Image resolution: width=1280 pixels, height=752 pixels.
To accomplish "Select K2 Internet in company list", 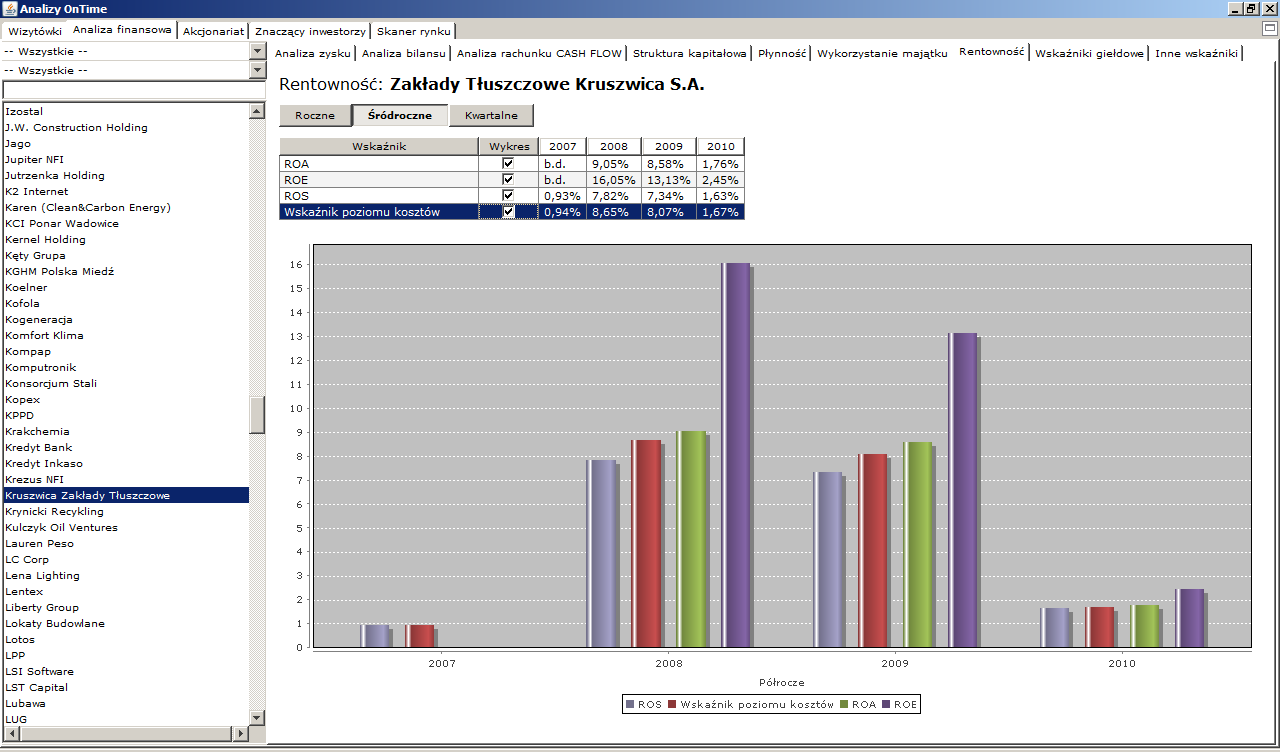I will point(125,191).
